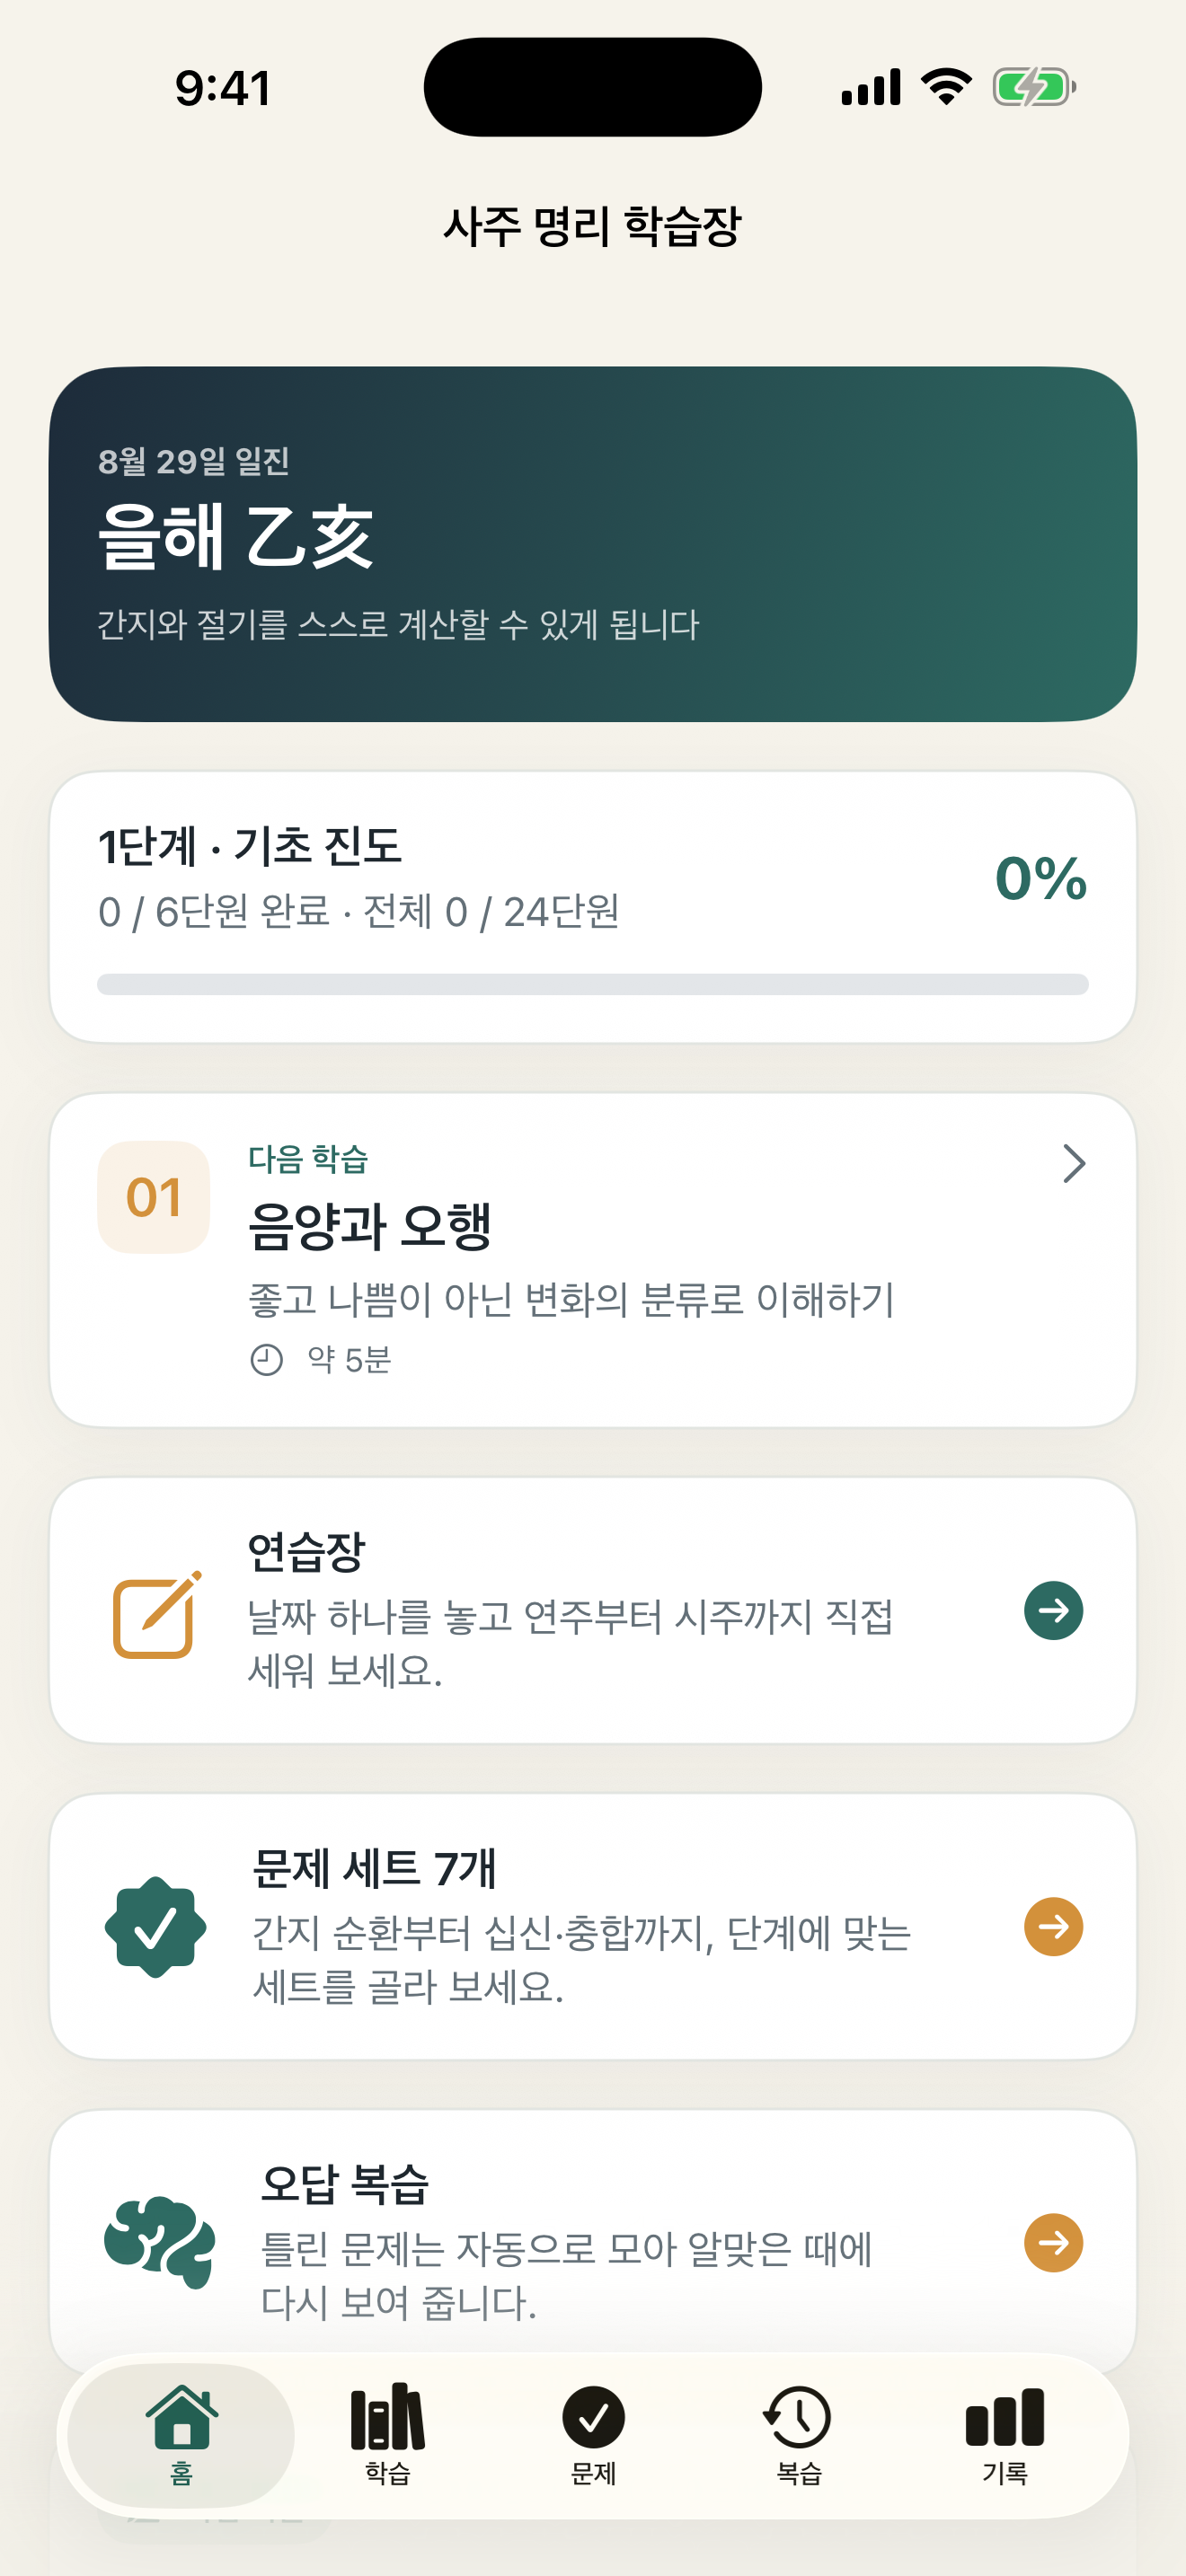Tap the 기초 진도 progress bar

pos(593,984)
